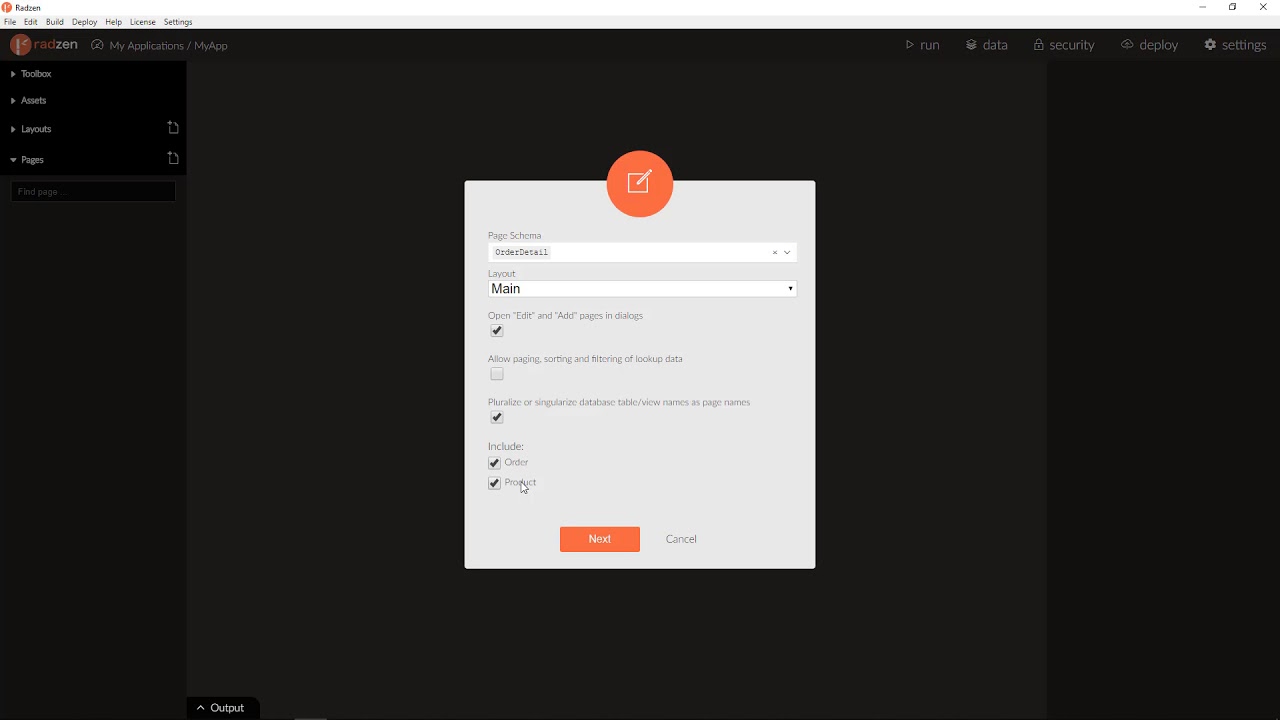1280x720 pixels.
Task: Enable paging, sorting and filtering of lookup data
Action: pyautogui.click(x=497, y=374)
